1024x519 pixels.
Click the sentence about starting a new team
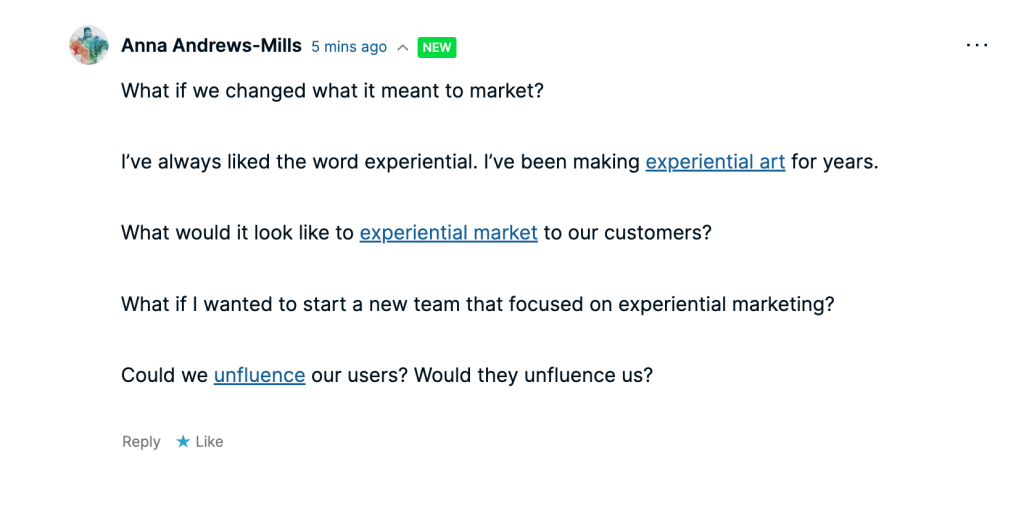point(477,304)
